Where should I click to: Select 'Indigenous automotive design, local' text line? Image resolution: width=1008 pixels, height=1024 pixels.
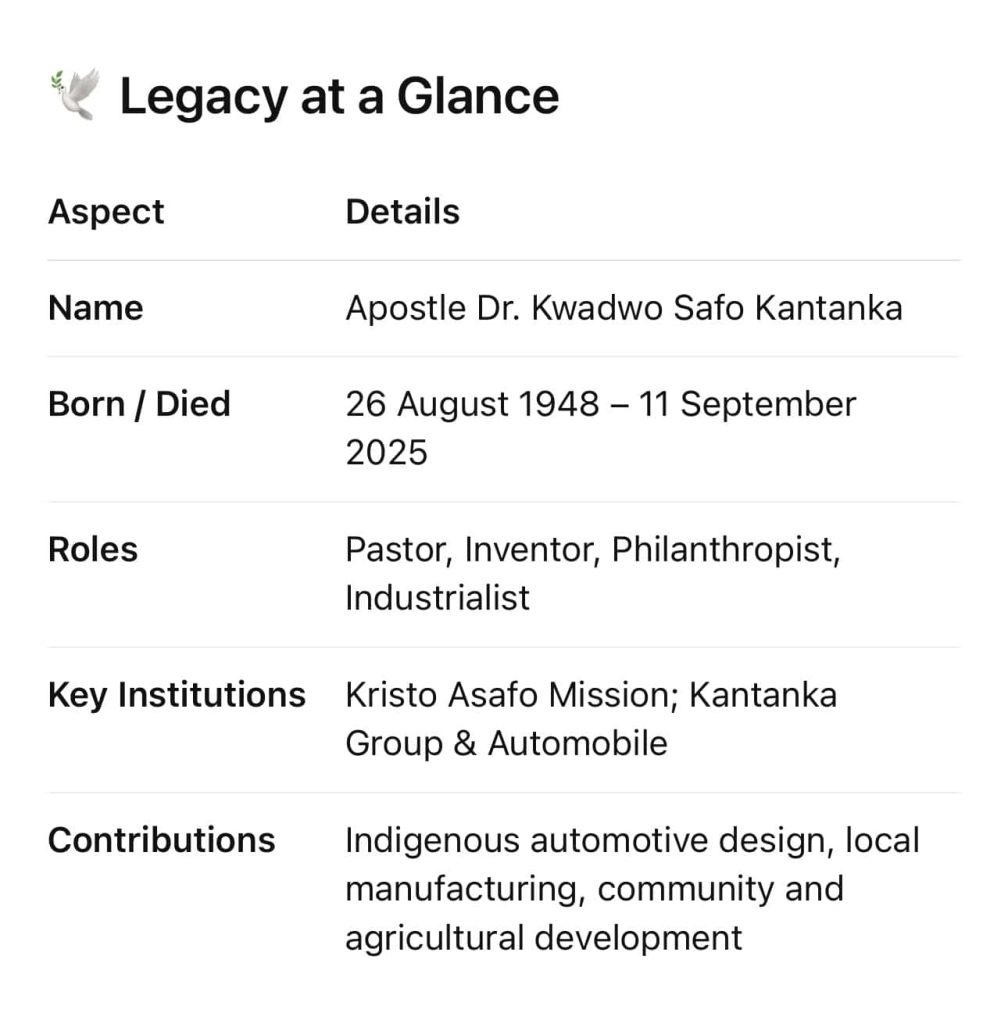tap(633, 841)
